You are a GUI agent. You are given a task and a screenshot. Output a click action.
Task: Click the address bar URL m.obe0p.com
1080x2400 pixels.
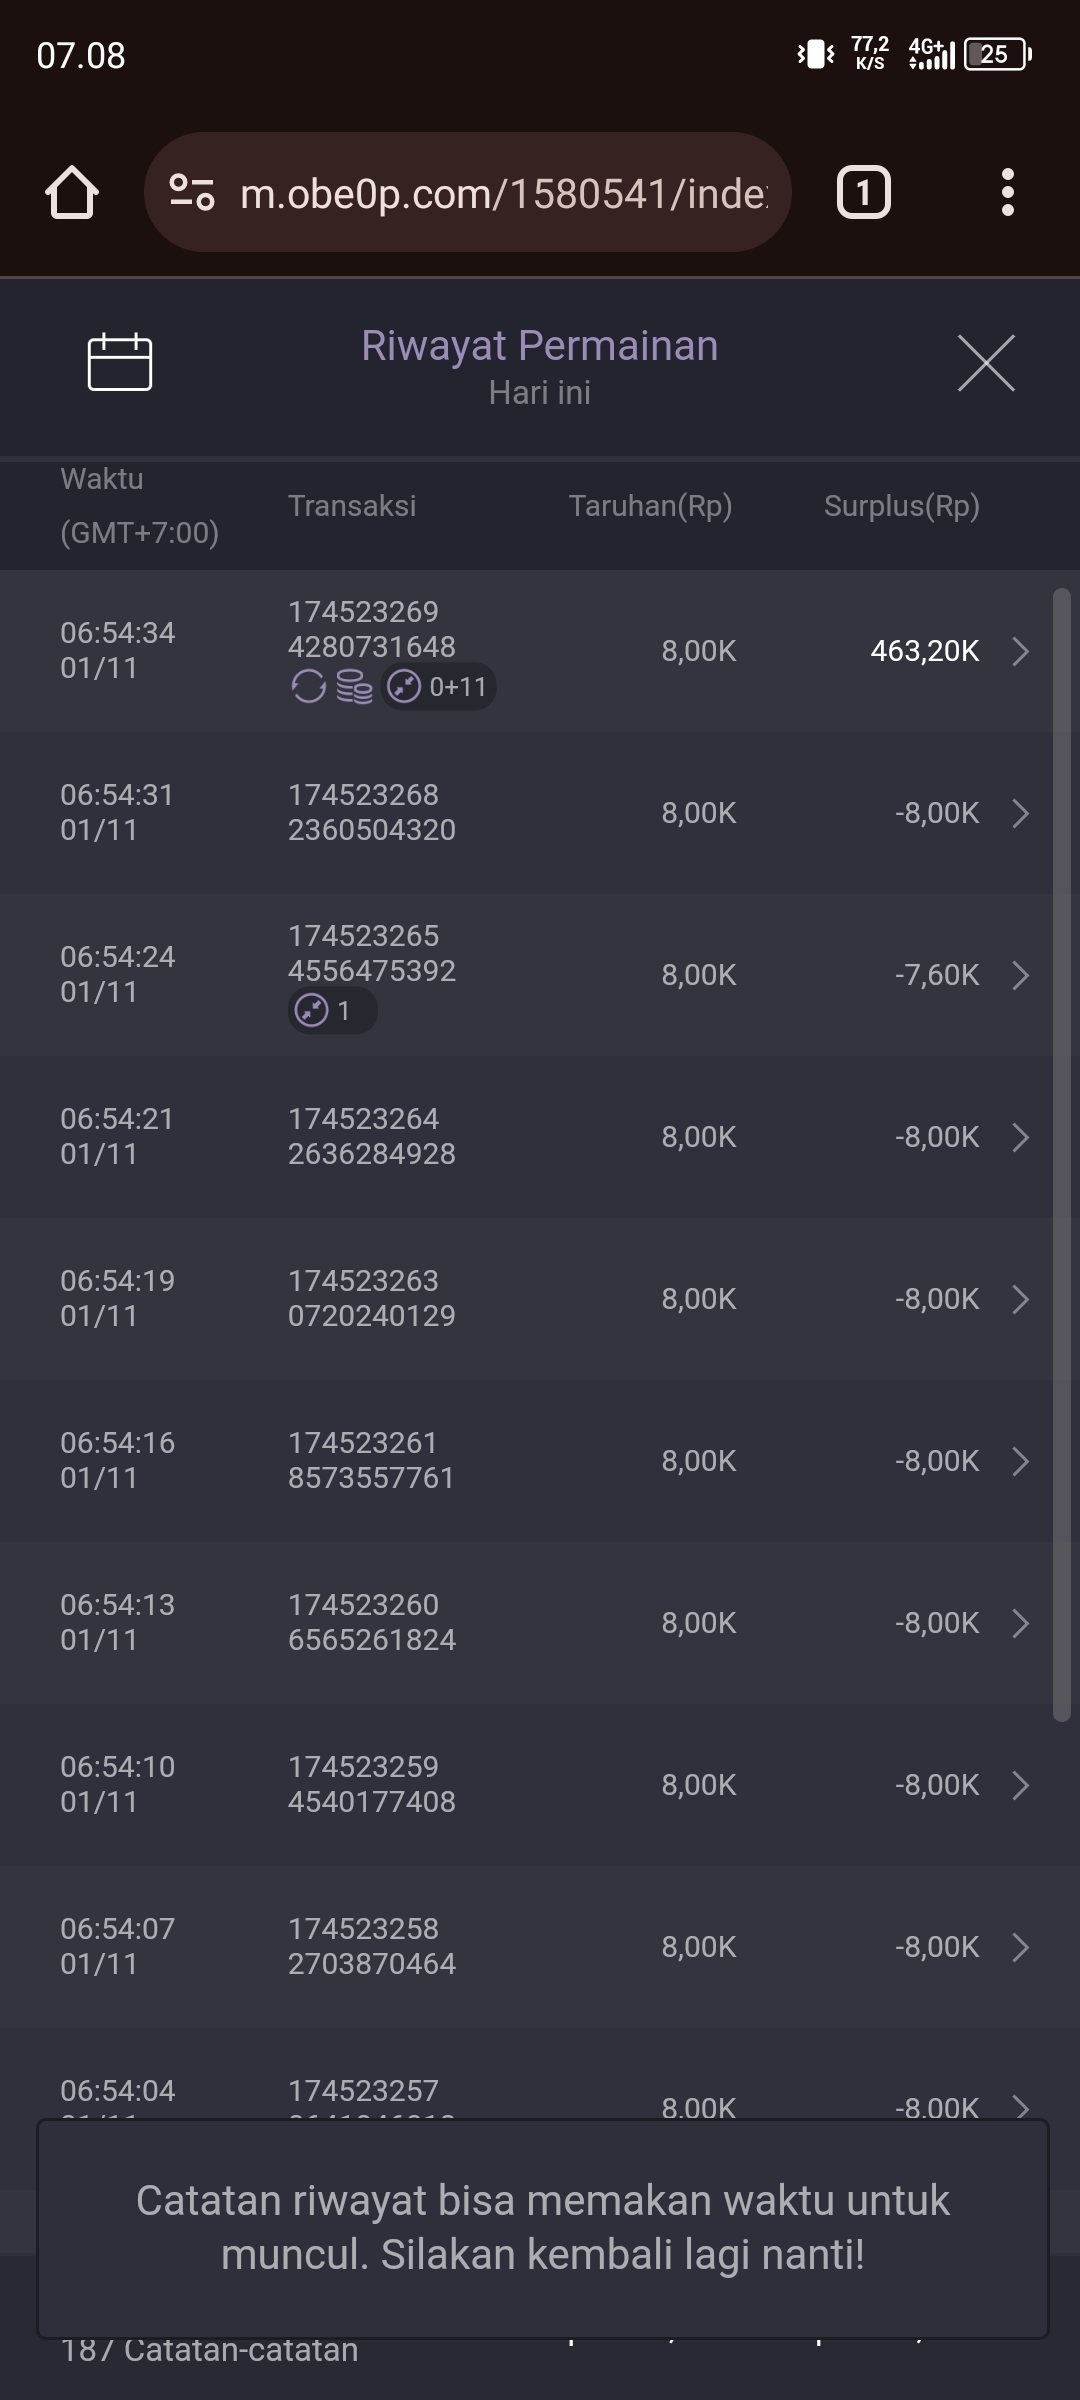[x=504, y=193]
